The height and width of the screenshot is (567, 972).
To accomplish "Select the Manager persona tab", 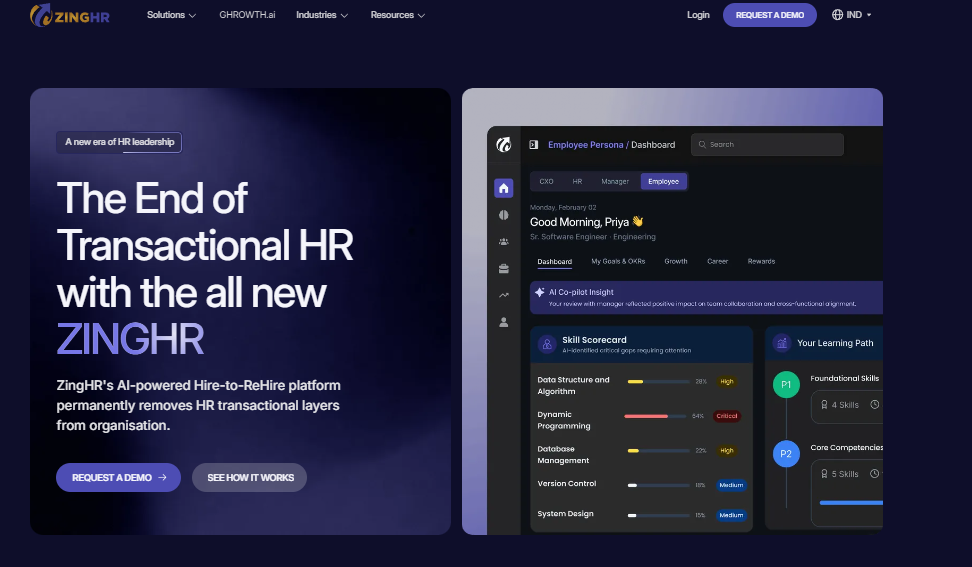I will coord(615,182).
